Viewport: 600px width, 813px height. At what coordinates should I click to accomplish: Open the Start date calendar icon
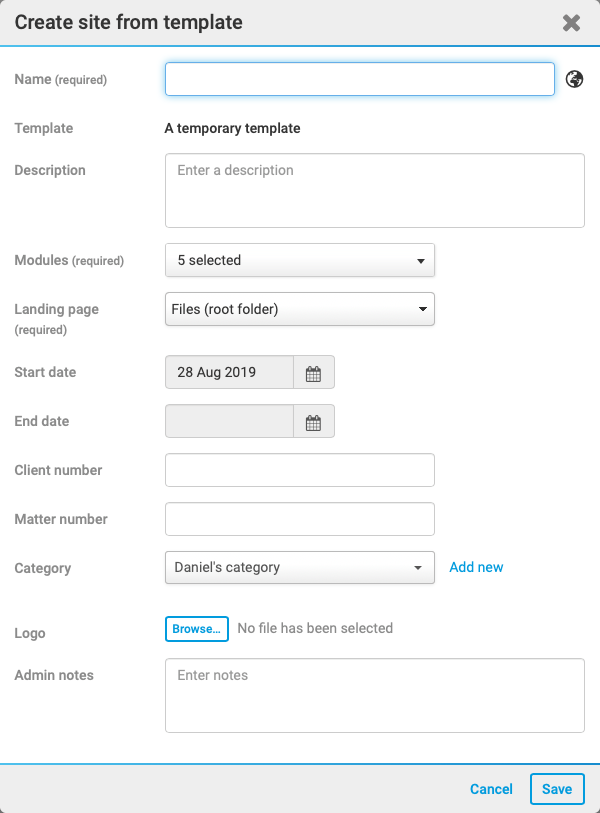point(314,372)
